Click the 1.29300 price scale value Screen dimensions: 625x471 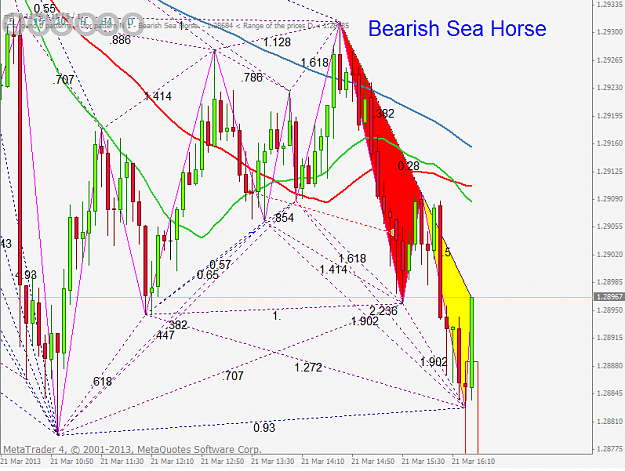609,31
